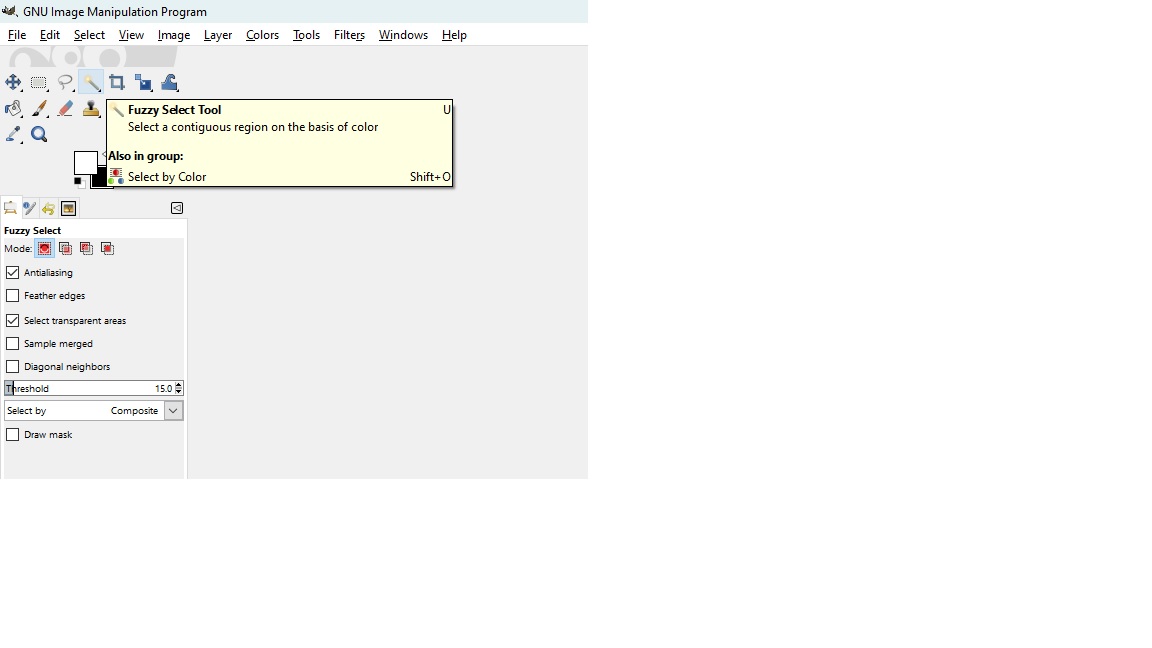Click the white foreground color swatch

coord(84,162)
